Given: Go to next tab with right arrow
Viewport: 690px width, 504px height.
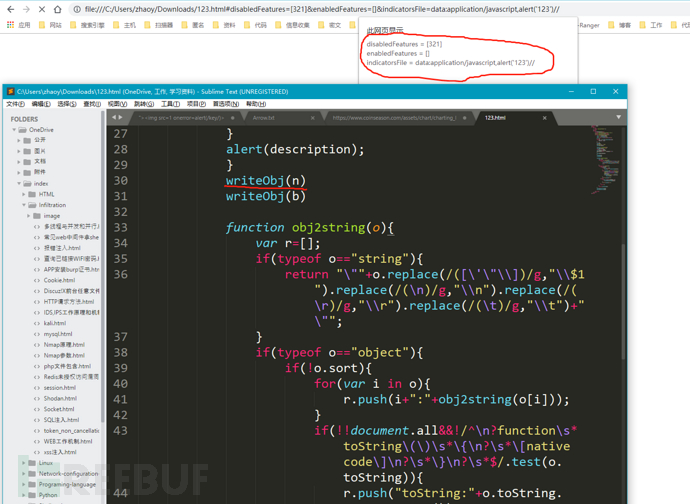Looking at the screenshot, I should tap(120, 118).
